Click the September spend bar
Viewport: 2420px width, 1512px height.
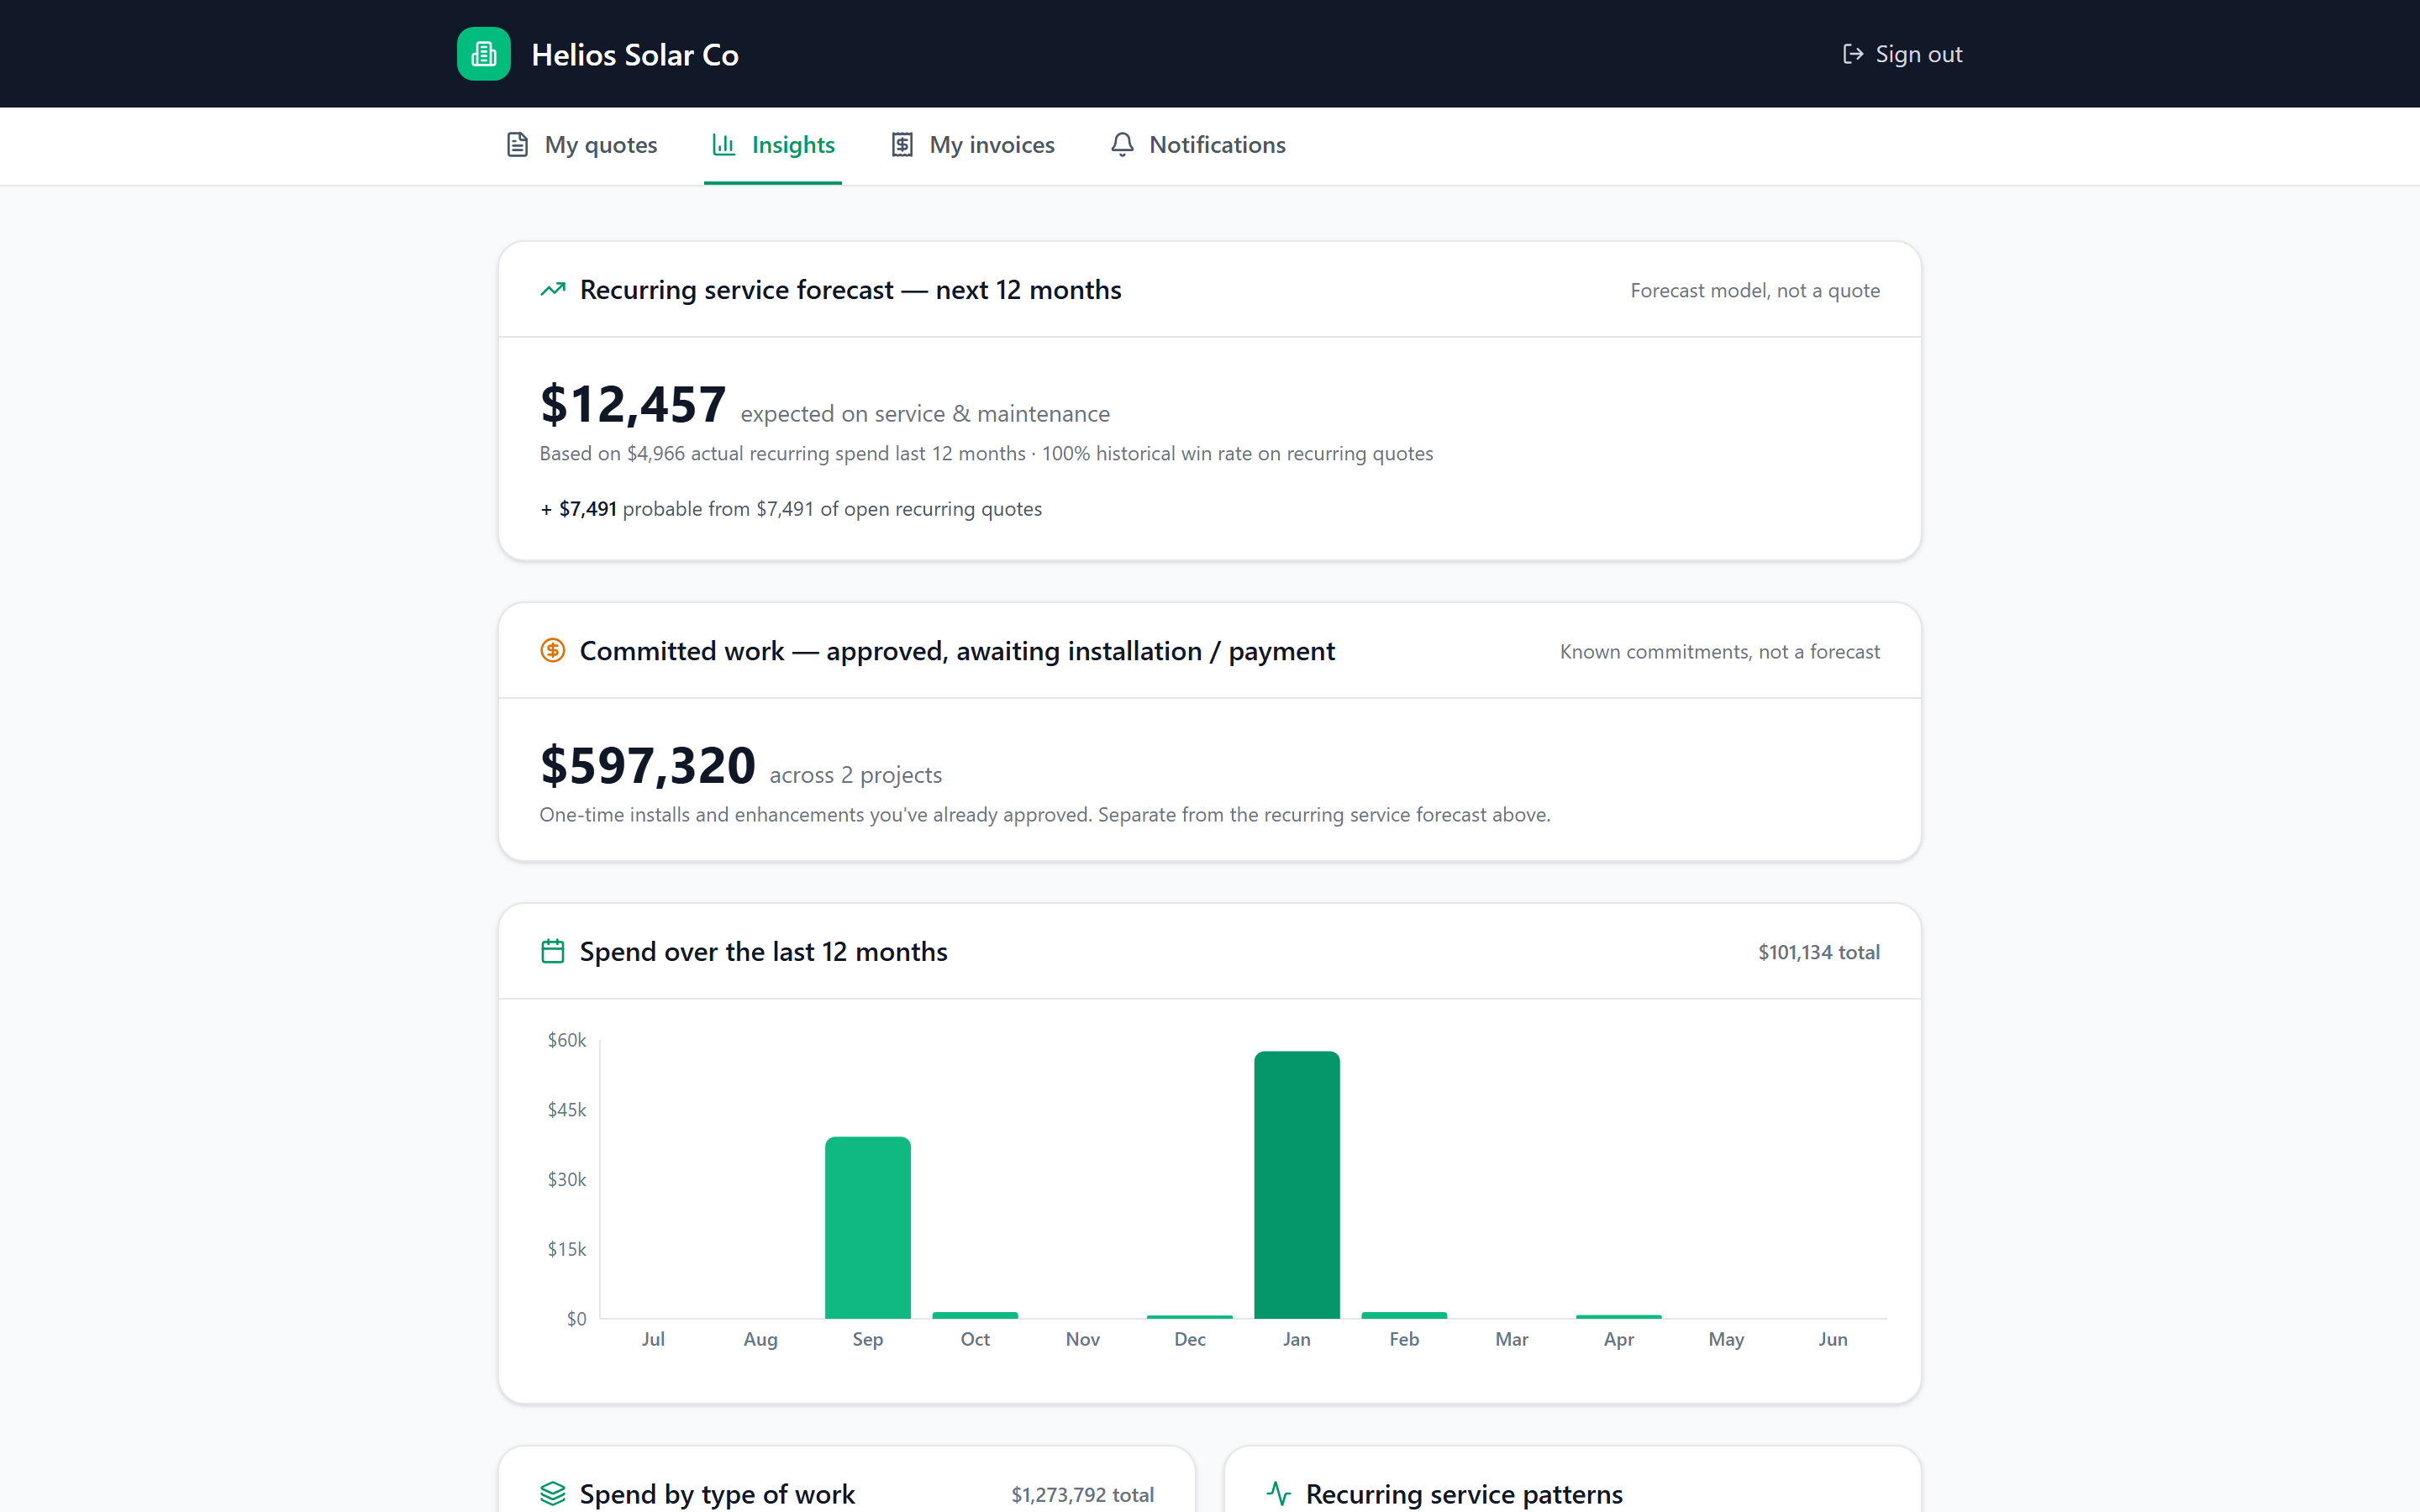click(868, 1227)
